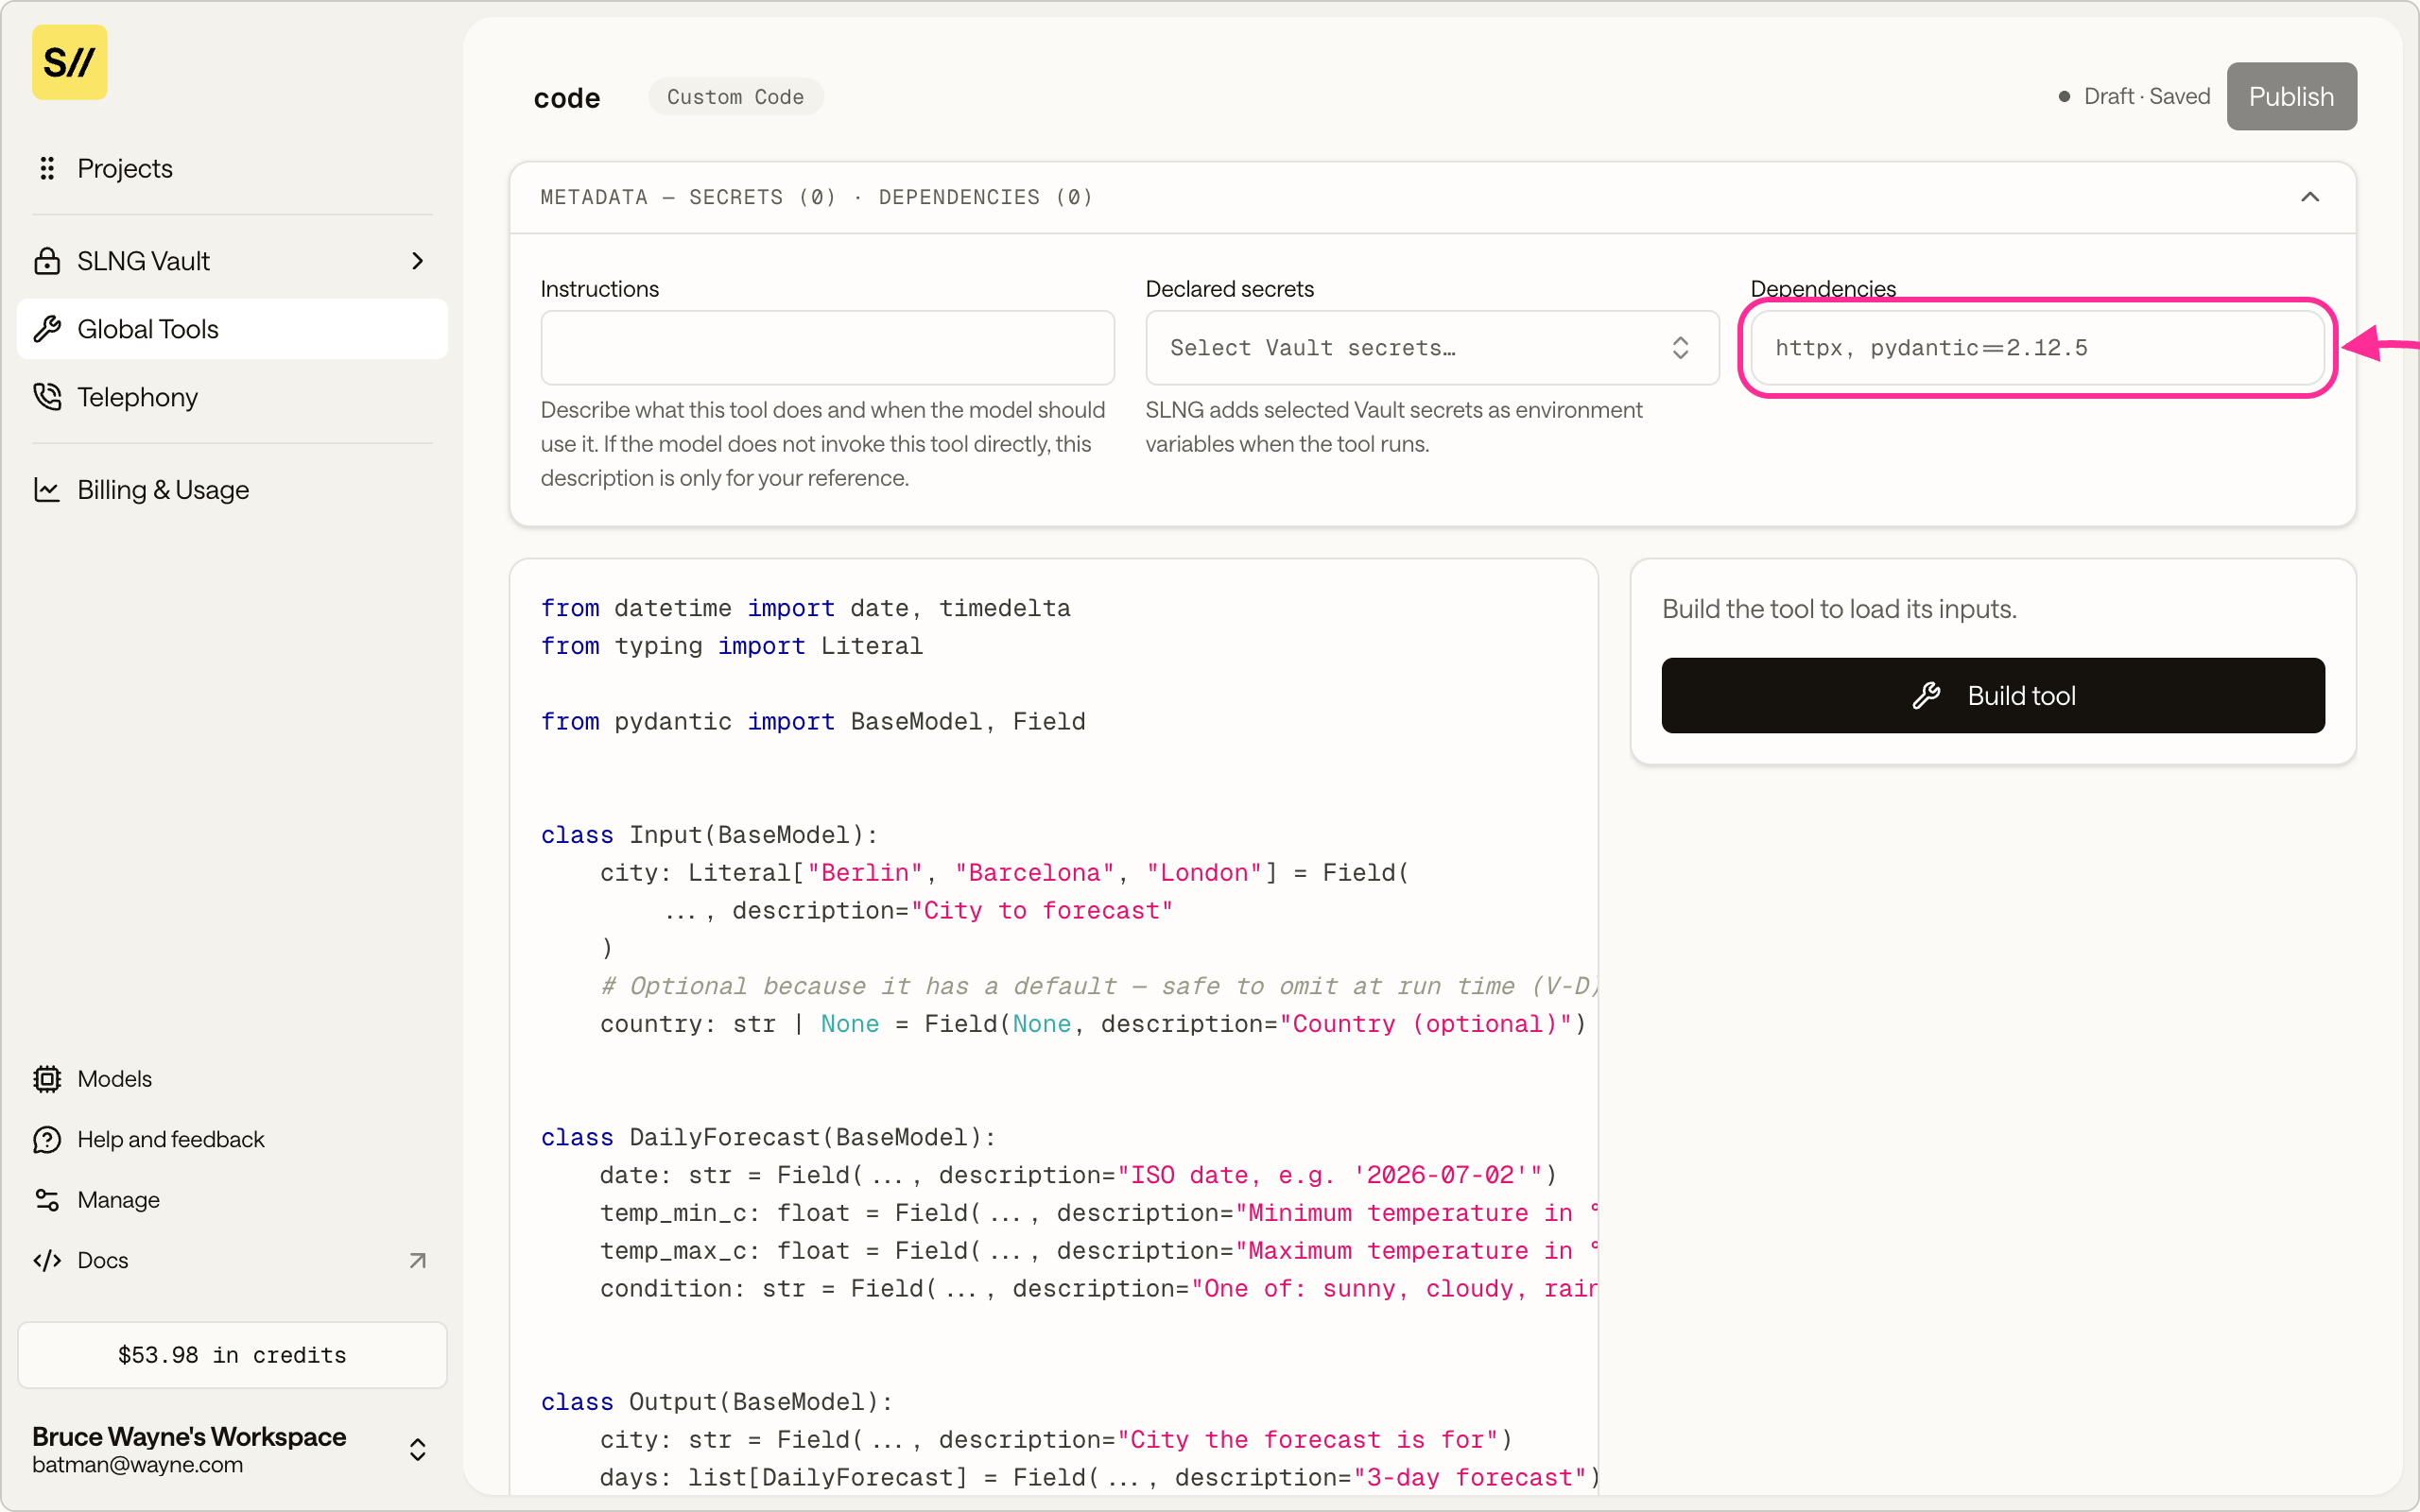Click the Custom Code badge
Viewport: 2420px width, 1512px height.
click(x=735, y=97)
